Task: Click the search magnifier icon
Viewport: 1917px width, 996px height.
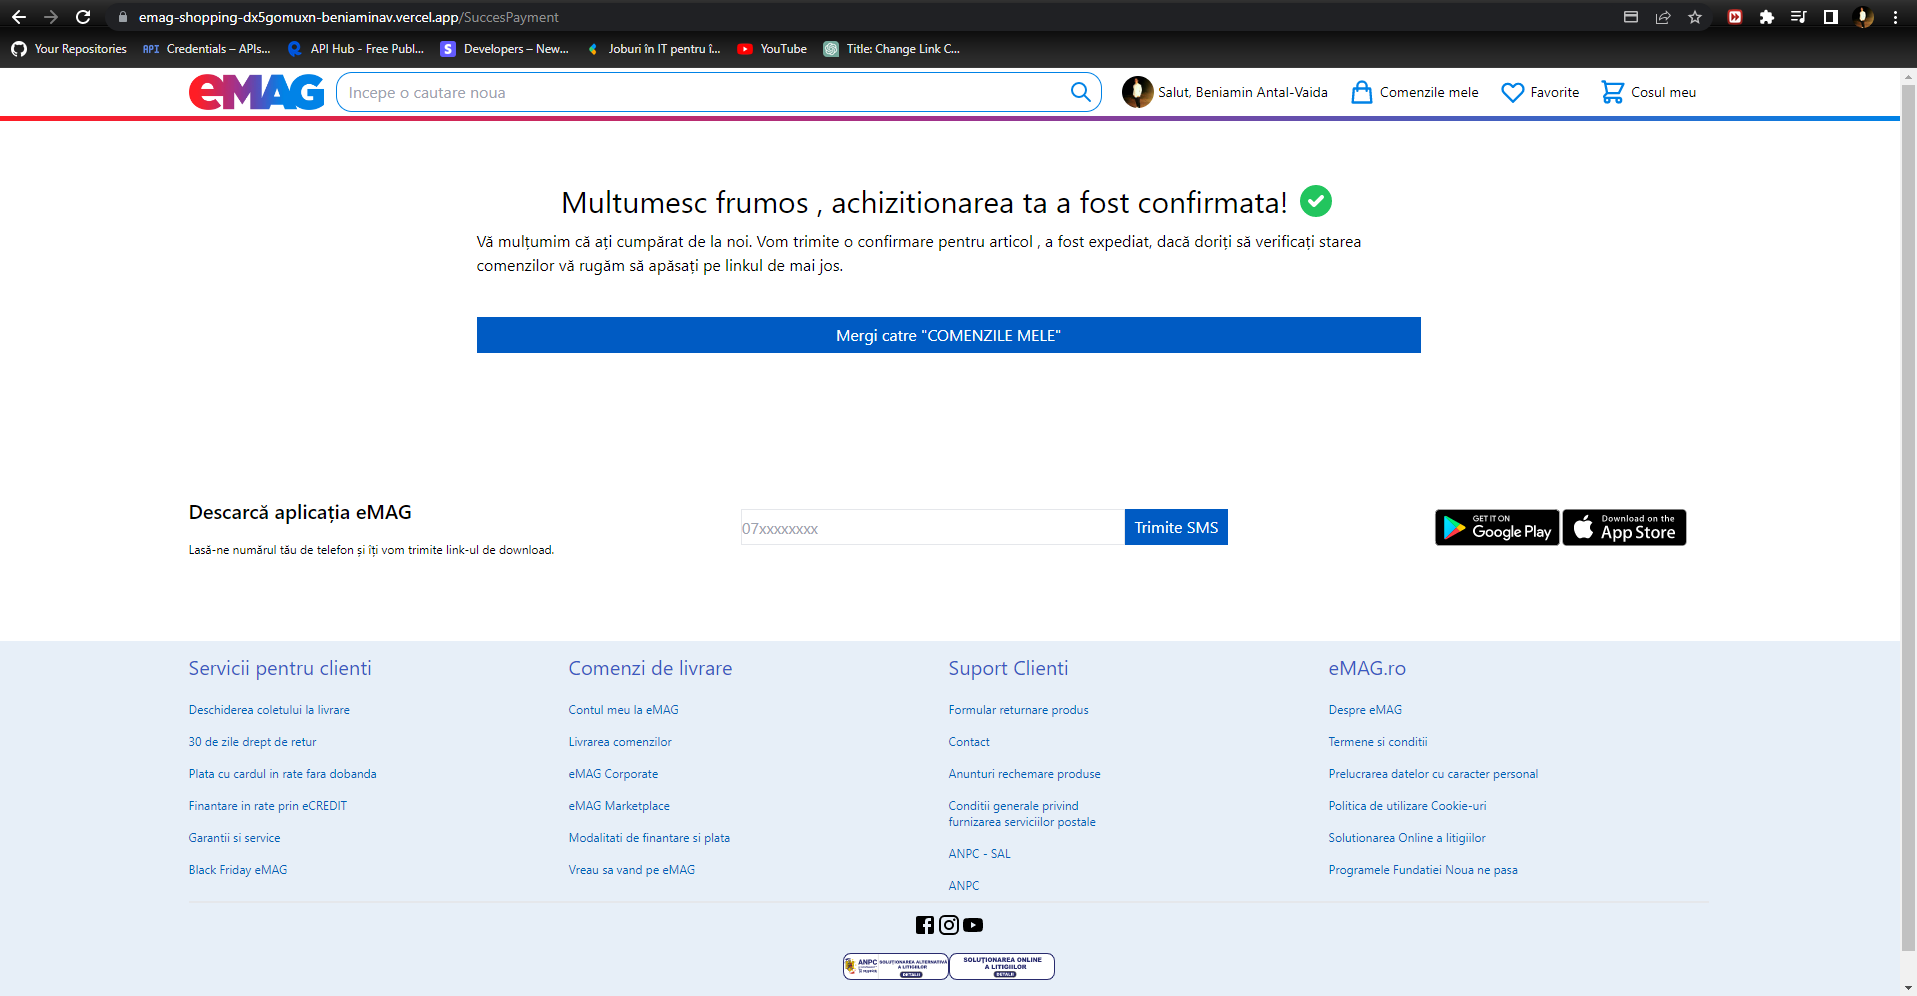Action: pos(1080,91)
